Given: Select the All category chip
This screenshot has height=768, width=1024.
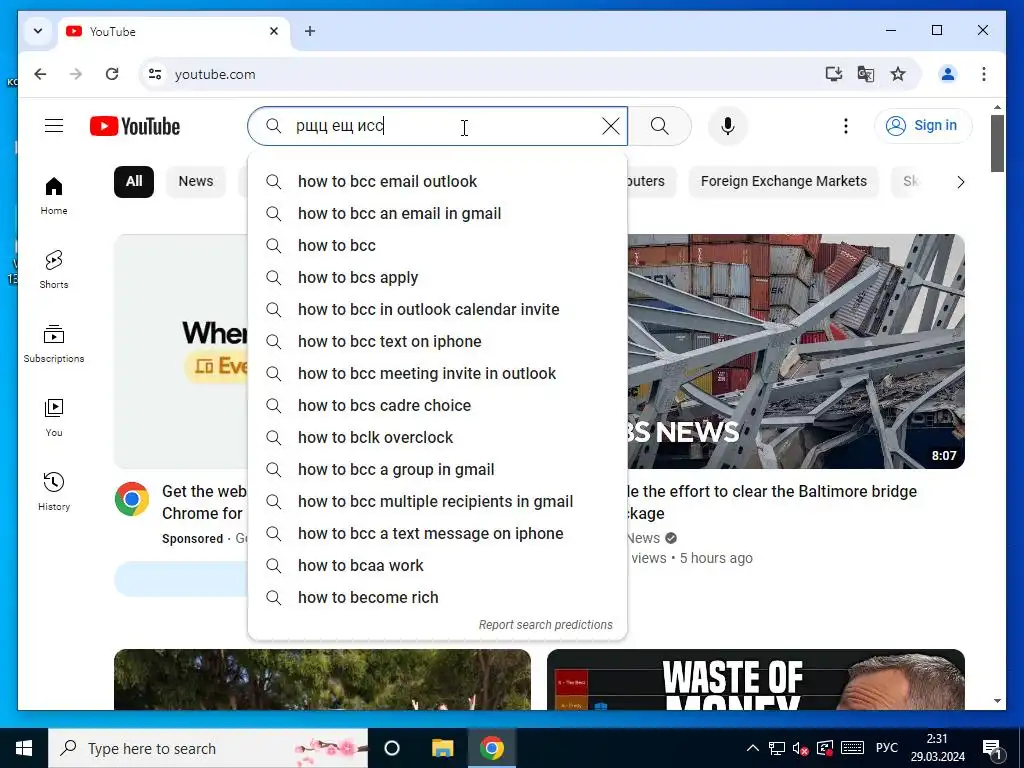Looking at the screenshot, I should coord(134,182).
